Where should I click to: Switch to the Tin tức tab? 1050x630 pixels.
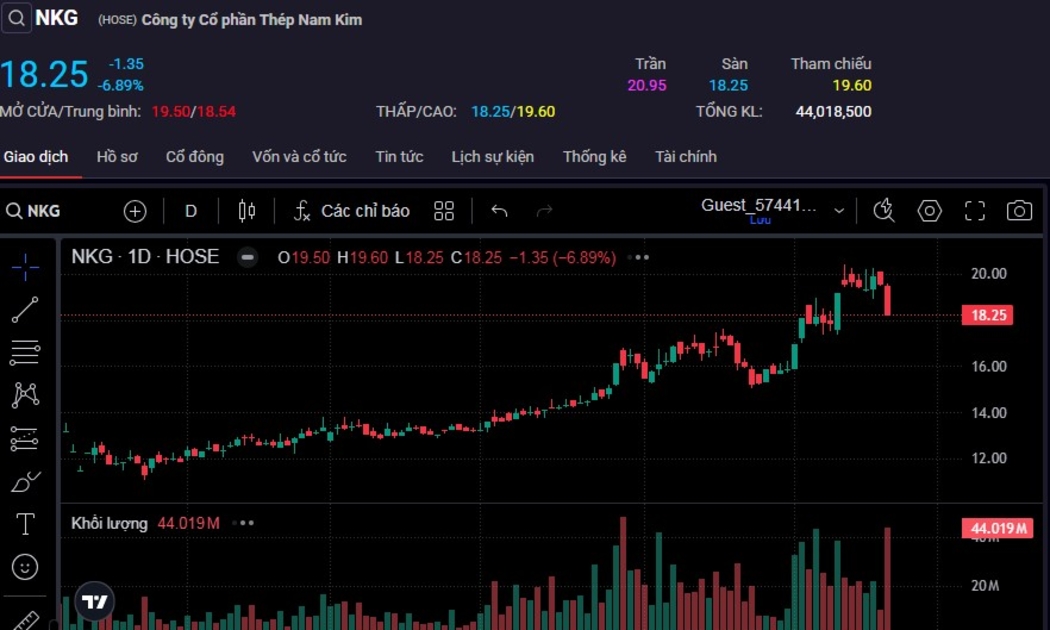click(399, 157)
